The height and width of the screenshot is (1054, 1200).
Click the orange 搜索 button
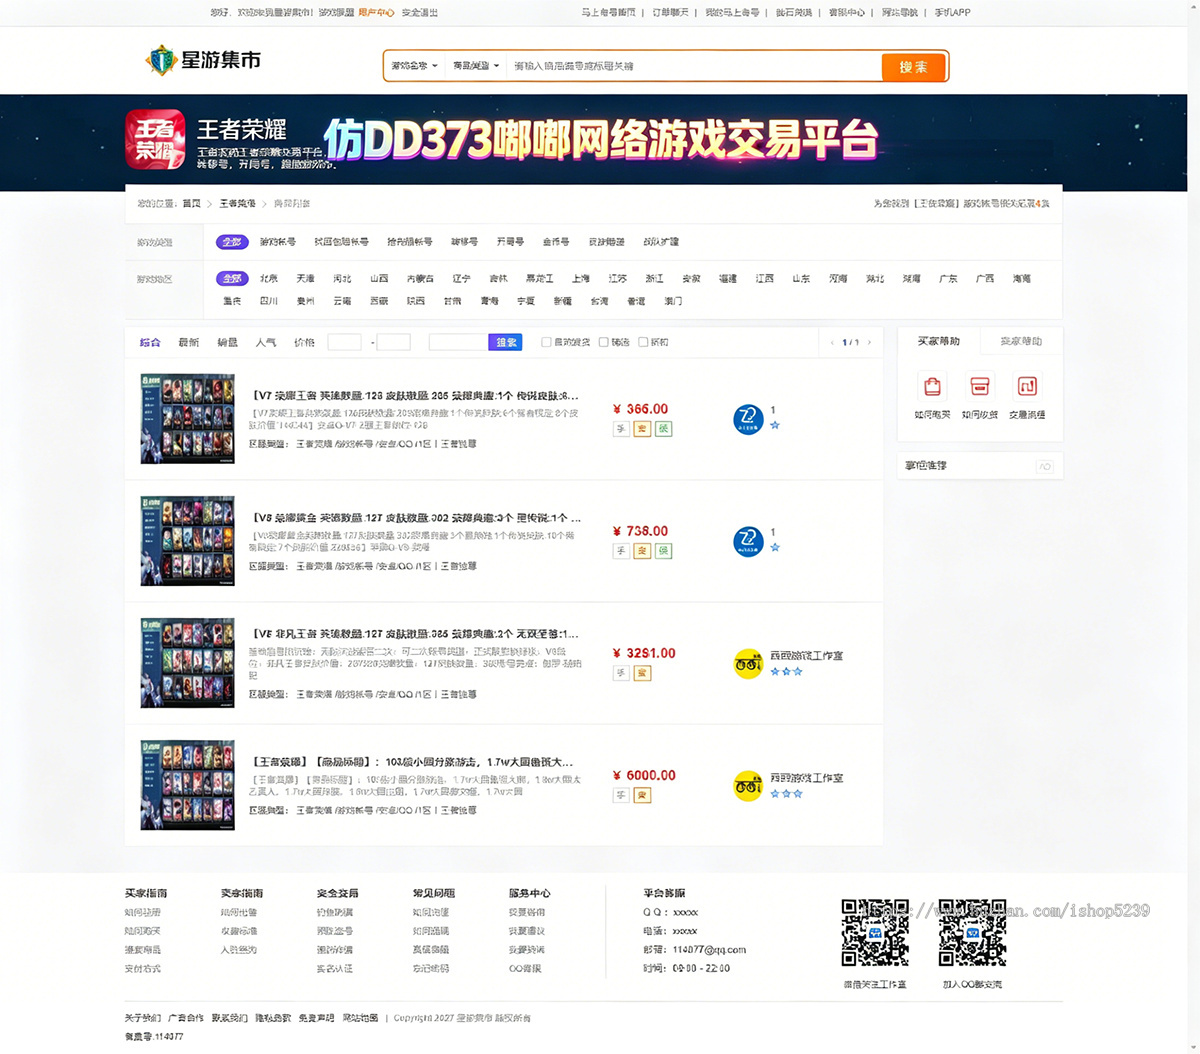[x=913, y=66]
